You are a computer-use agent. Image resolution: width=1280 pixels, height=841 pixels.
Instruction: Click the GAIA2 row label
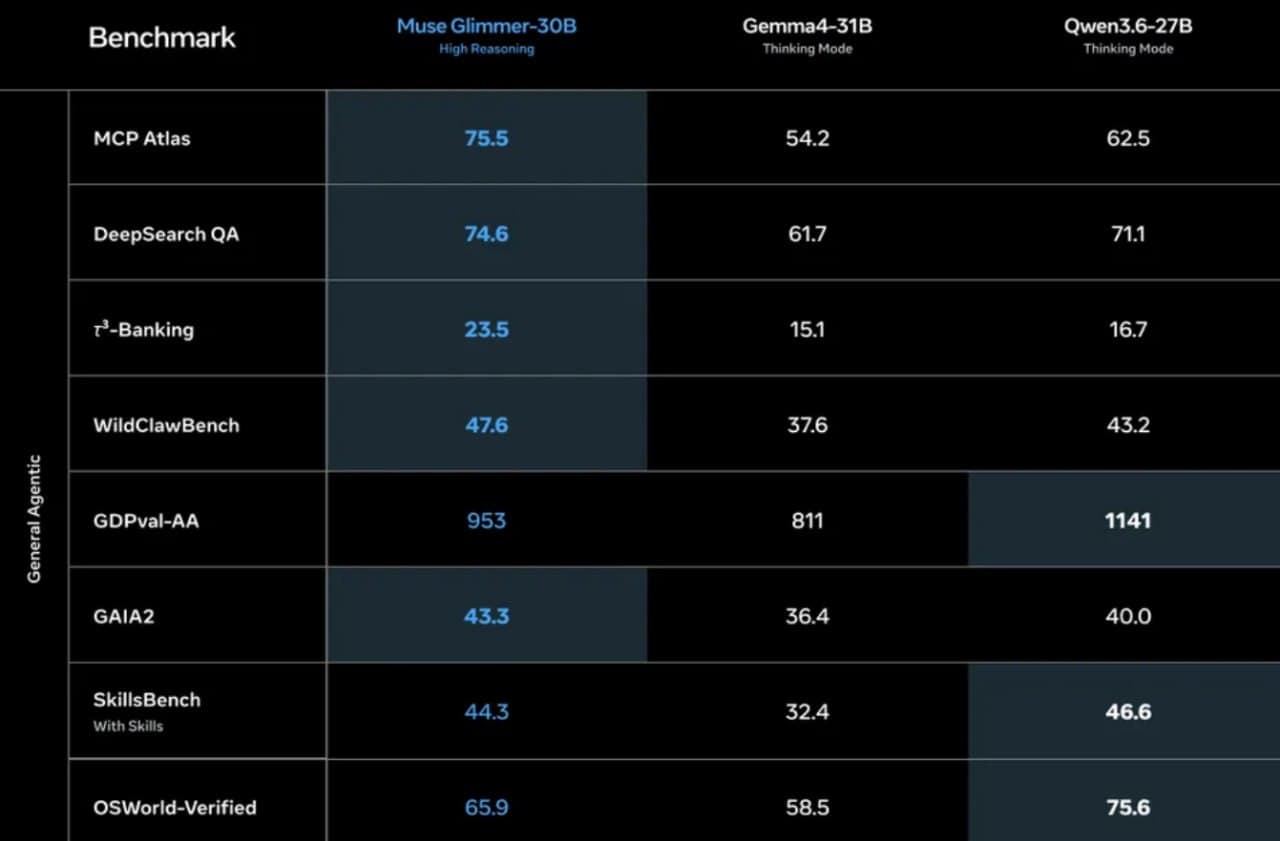(x=124, y=617)
